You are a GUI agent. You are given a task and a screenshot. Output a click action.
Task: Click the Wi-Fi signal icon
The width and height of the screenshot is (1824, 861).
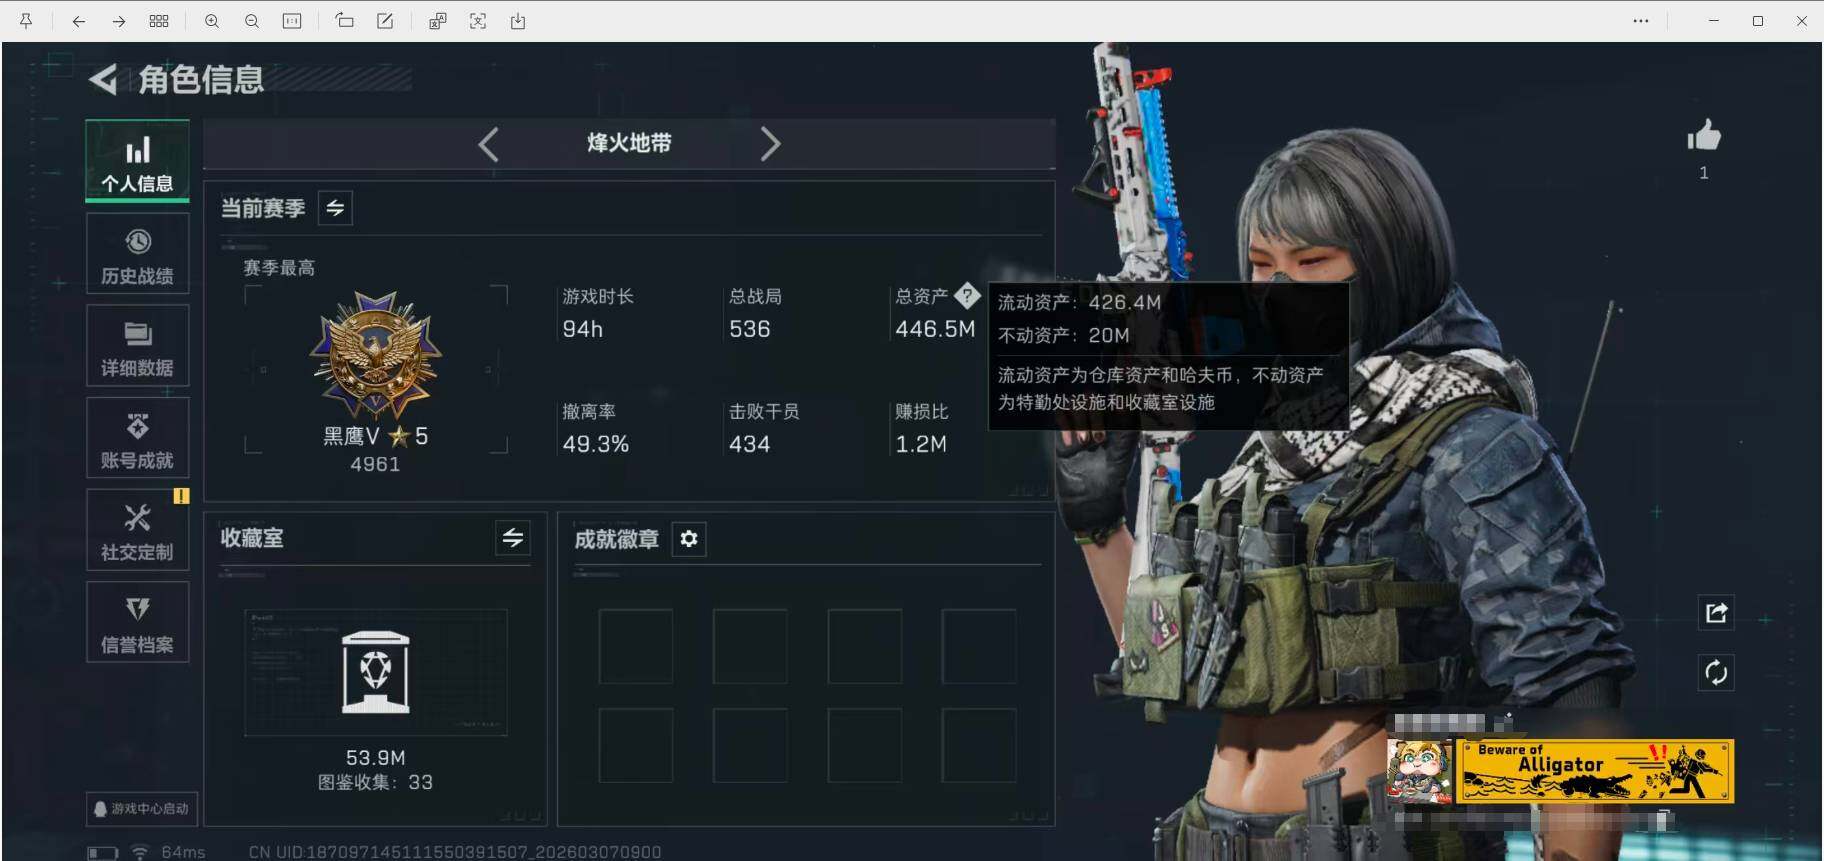coord(140,853)
